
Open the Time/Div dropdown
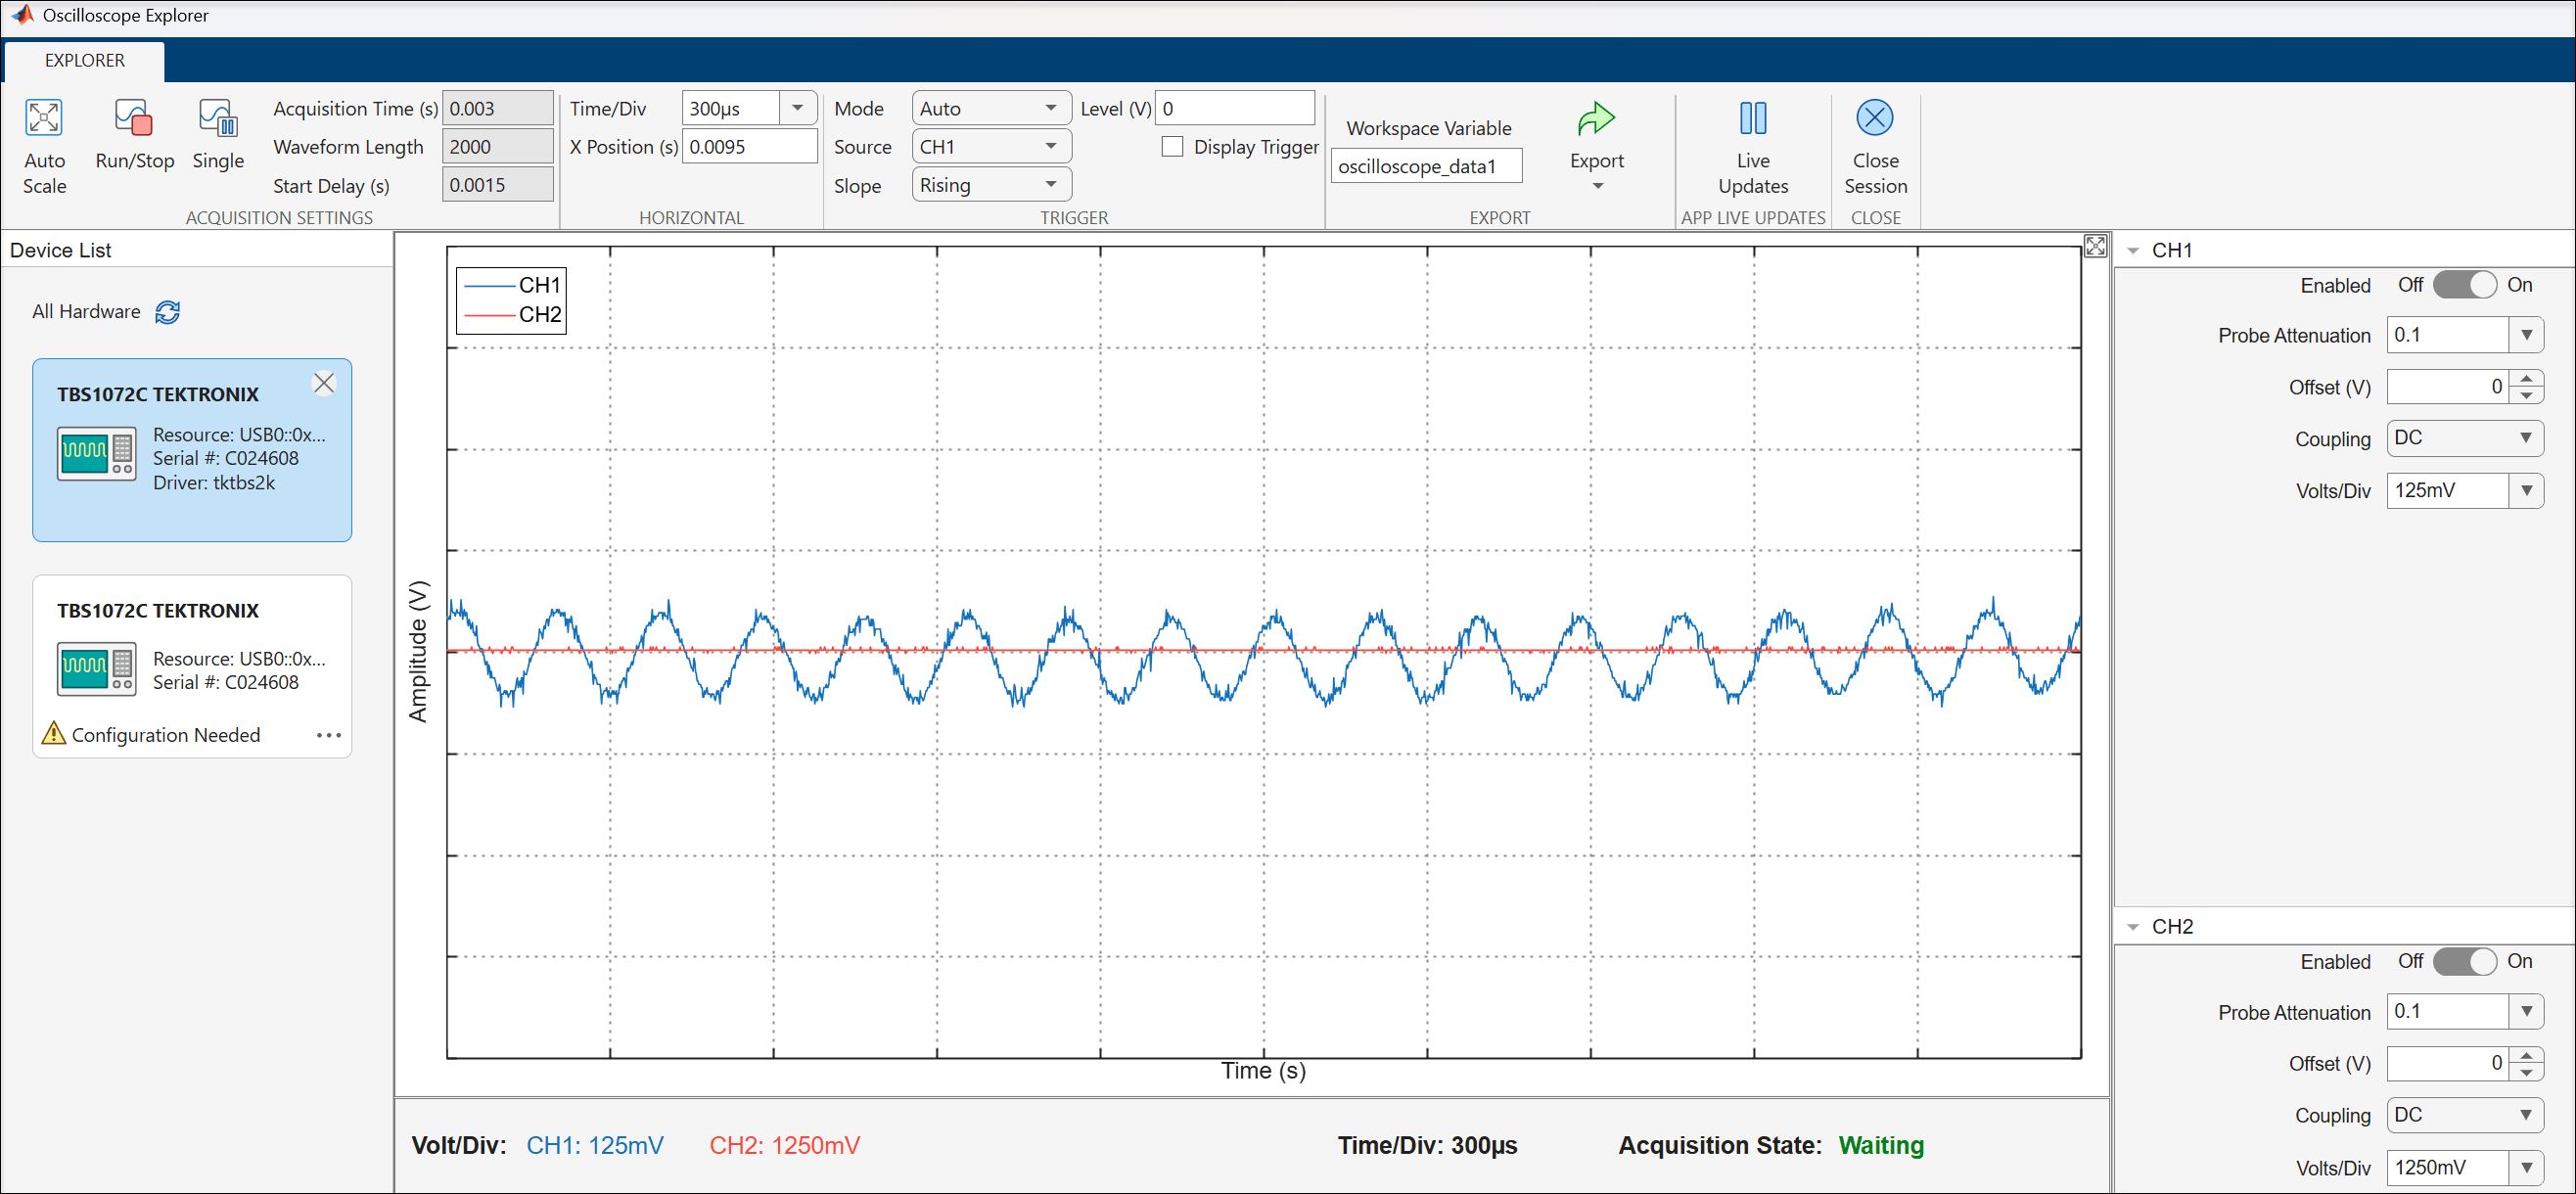point(797,108)
